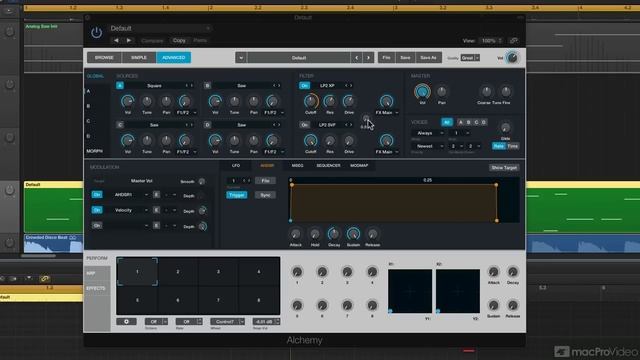Click inside the X2/Y2 XY pad
Image resolution: width=640 pixels, height=360 pixels.
tap(458, 291)
